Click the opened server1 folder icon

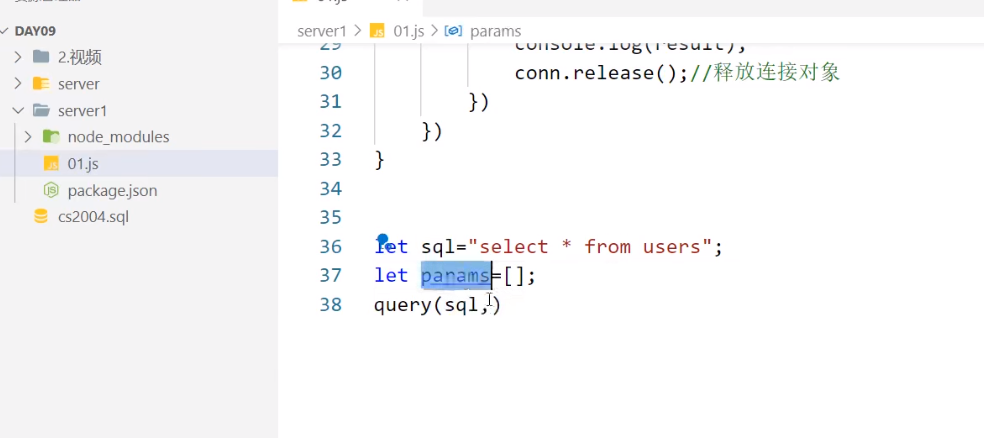tap(41, 110)
